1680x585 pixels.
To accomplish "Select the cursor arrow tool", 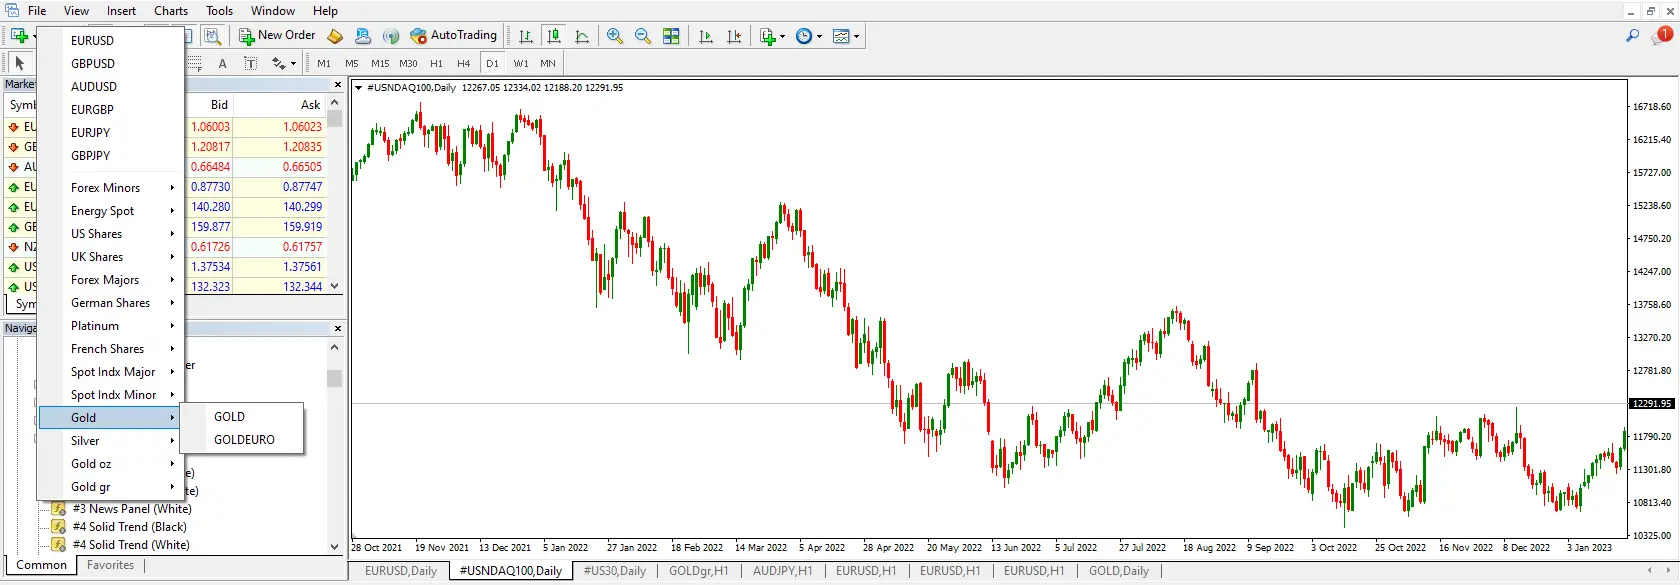I will 20,63.
